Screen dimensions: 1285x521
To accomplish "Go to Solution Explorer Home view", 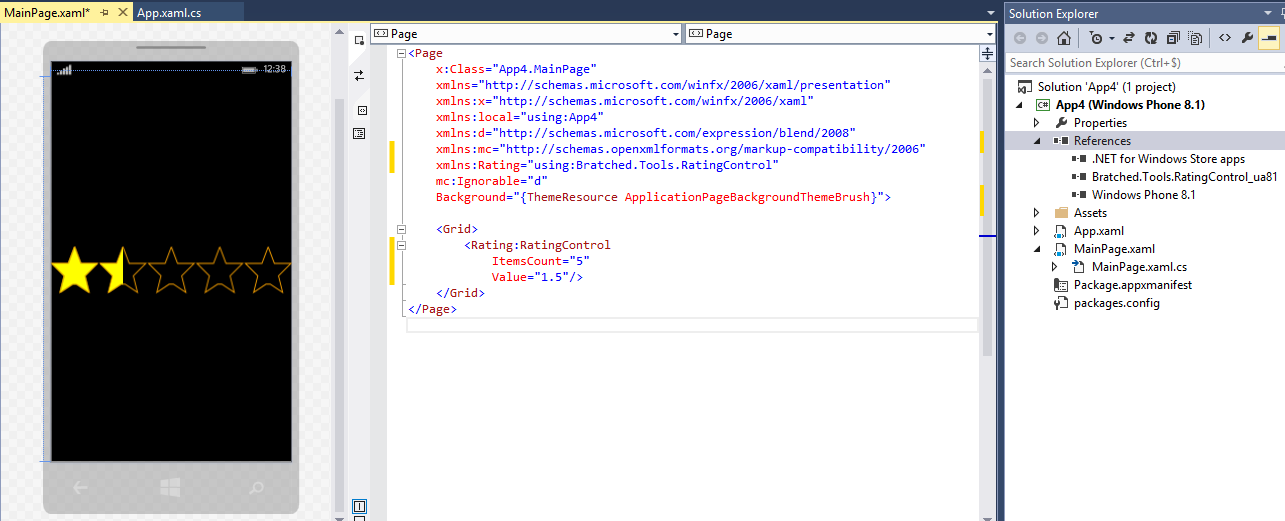I will [1064, 38].
